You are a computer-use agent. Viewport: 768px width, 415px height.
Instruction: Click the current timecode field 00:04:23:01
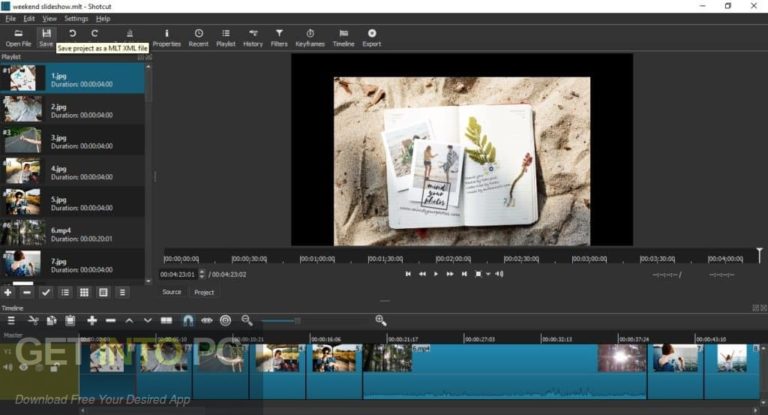[177, 274]
